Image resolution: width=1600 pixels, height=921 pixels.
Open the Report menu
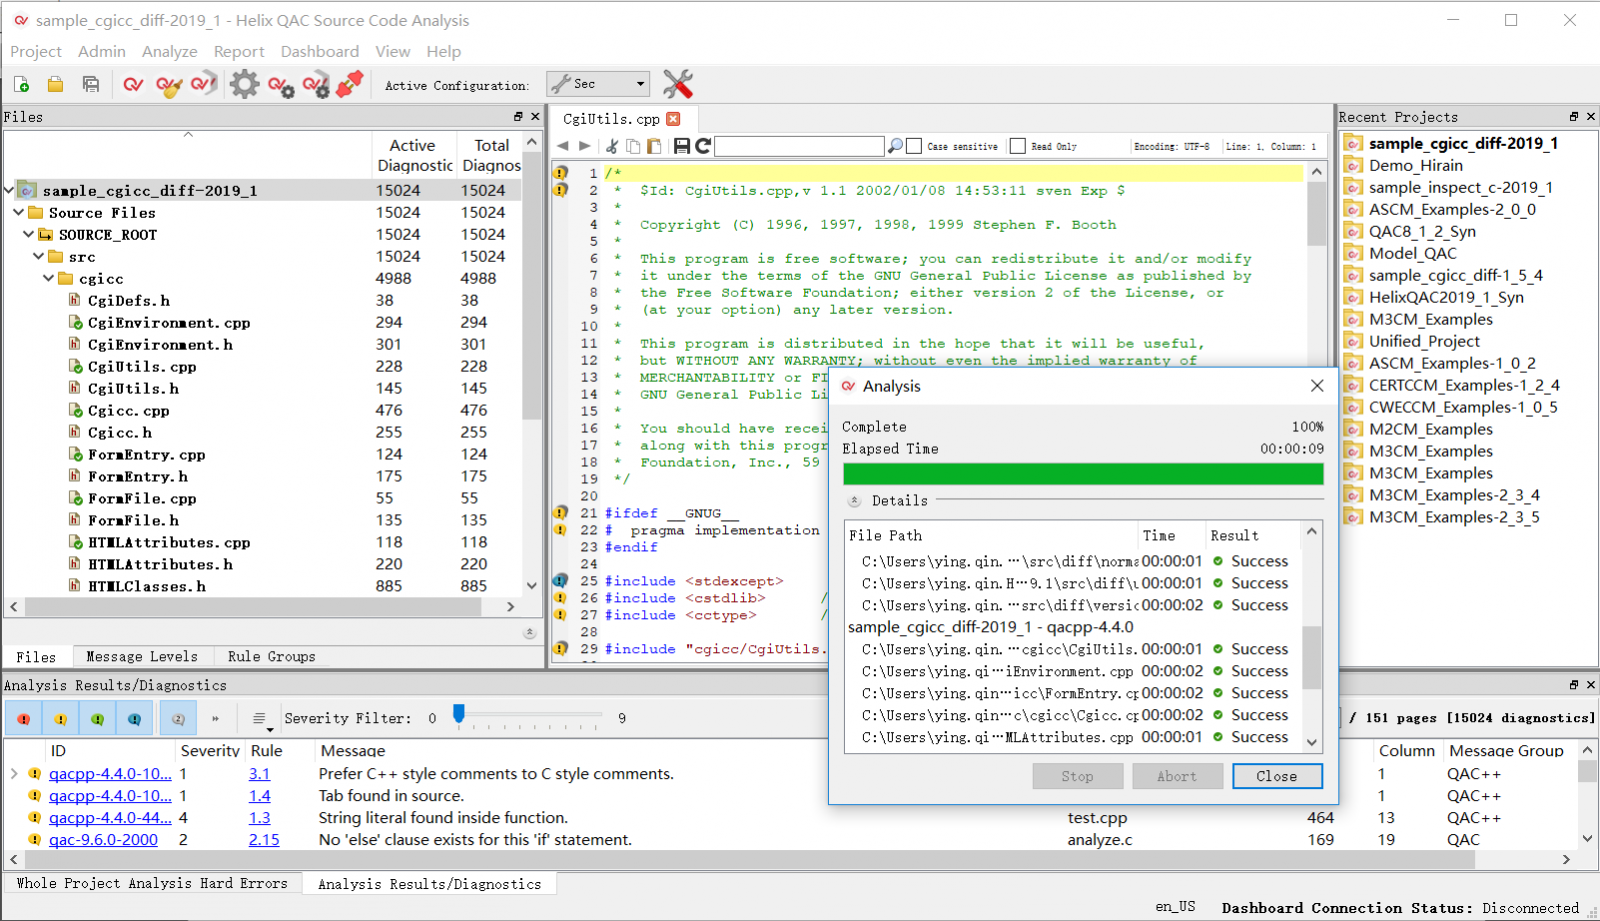[239, 51]
